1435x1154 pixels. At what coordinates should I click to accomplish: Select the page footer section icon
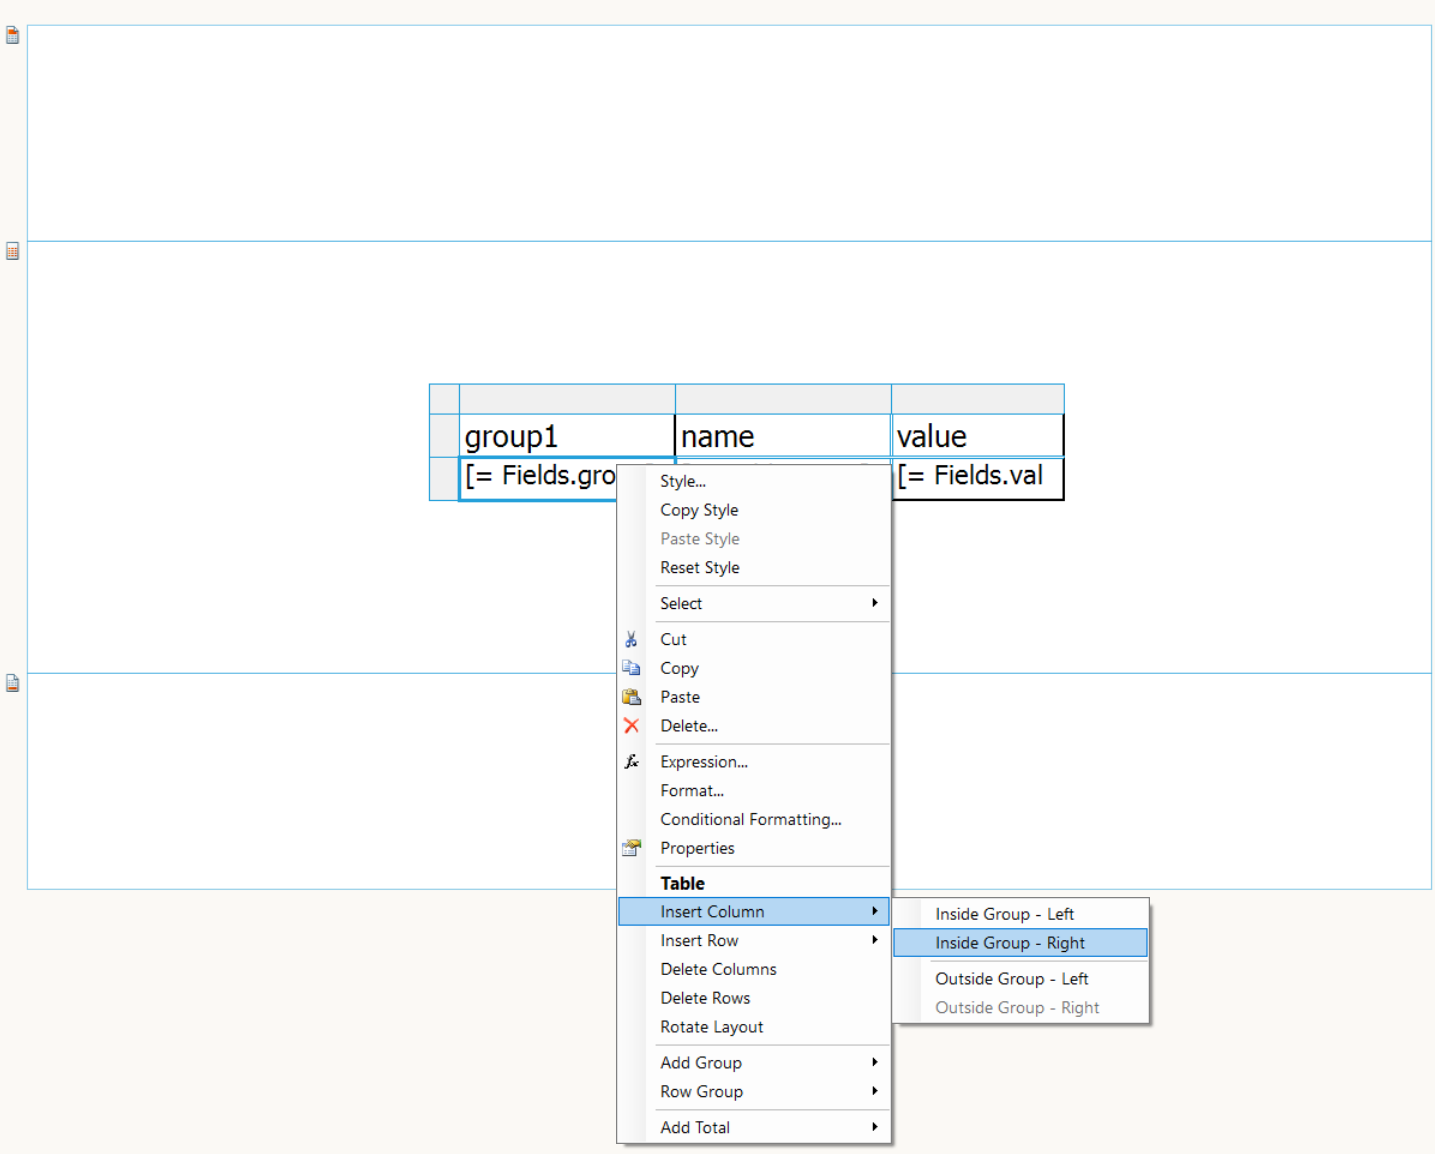(13, 684)
